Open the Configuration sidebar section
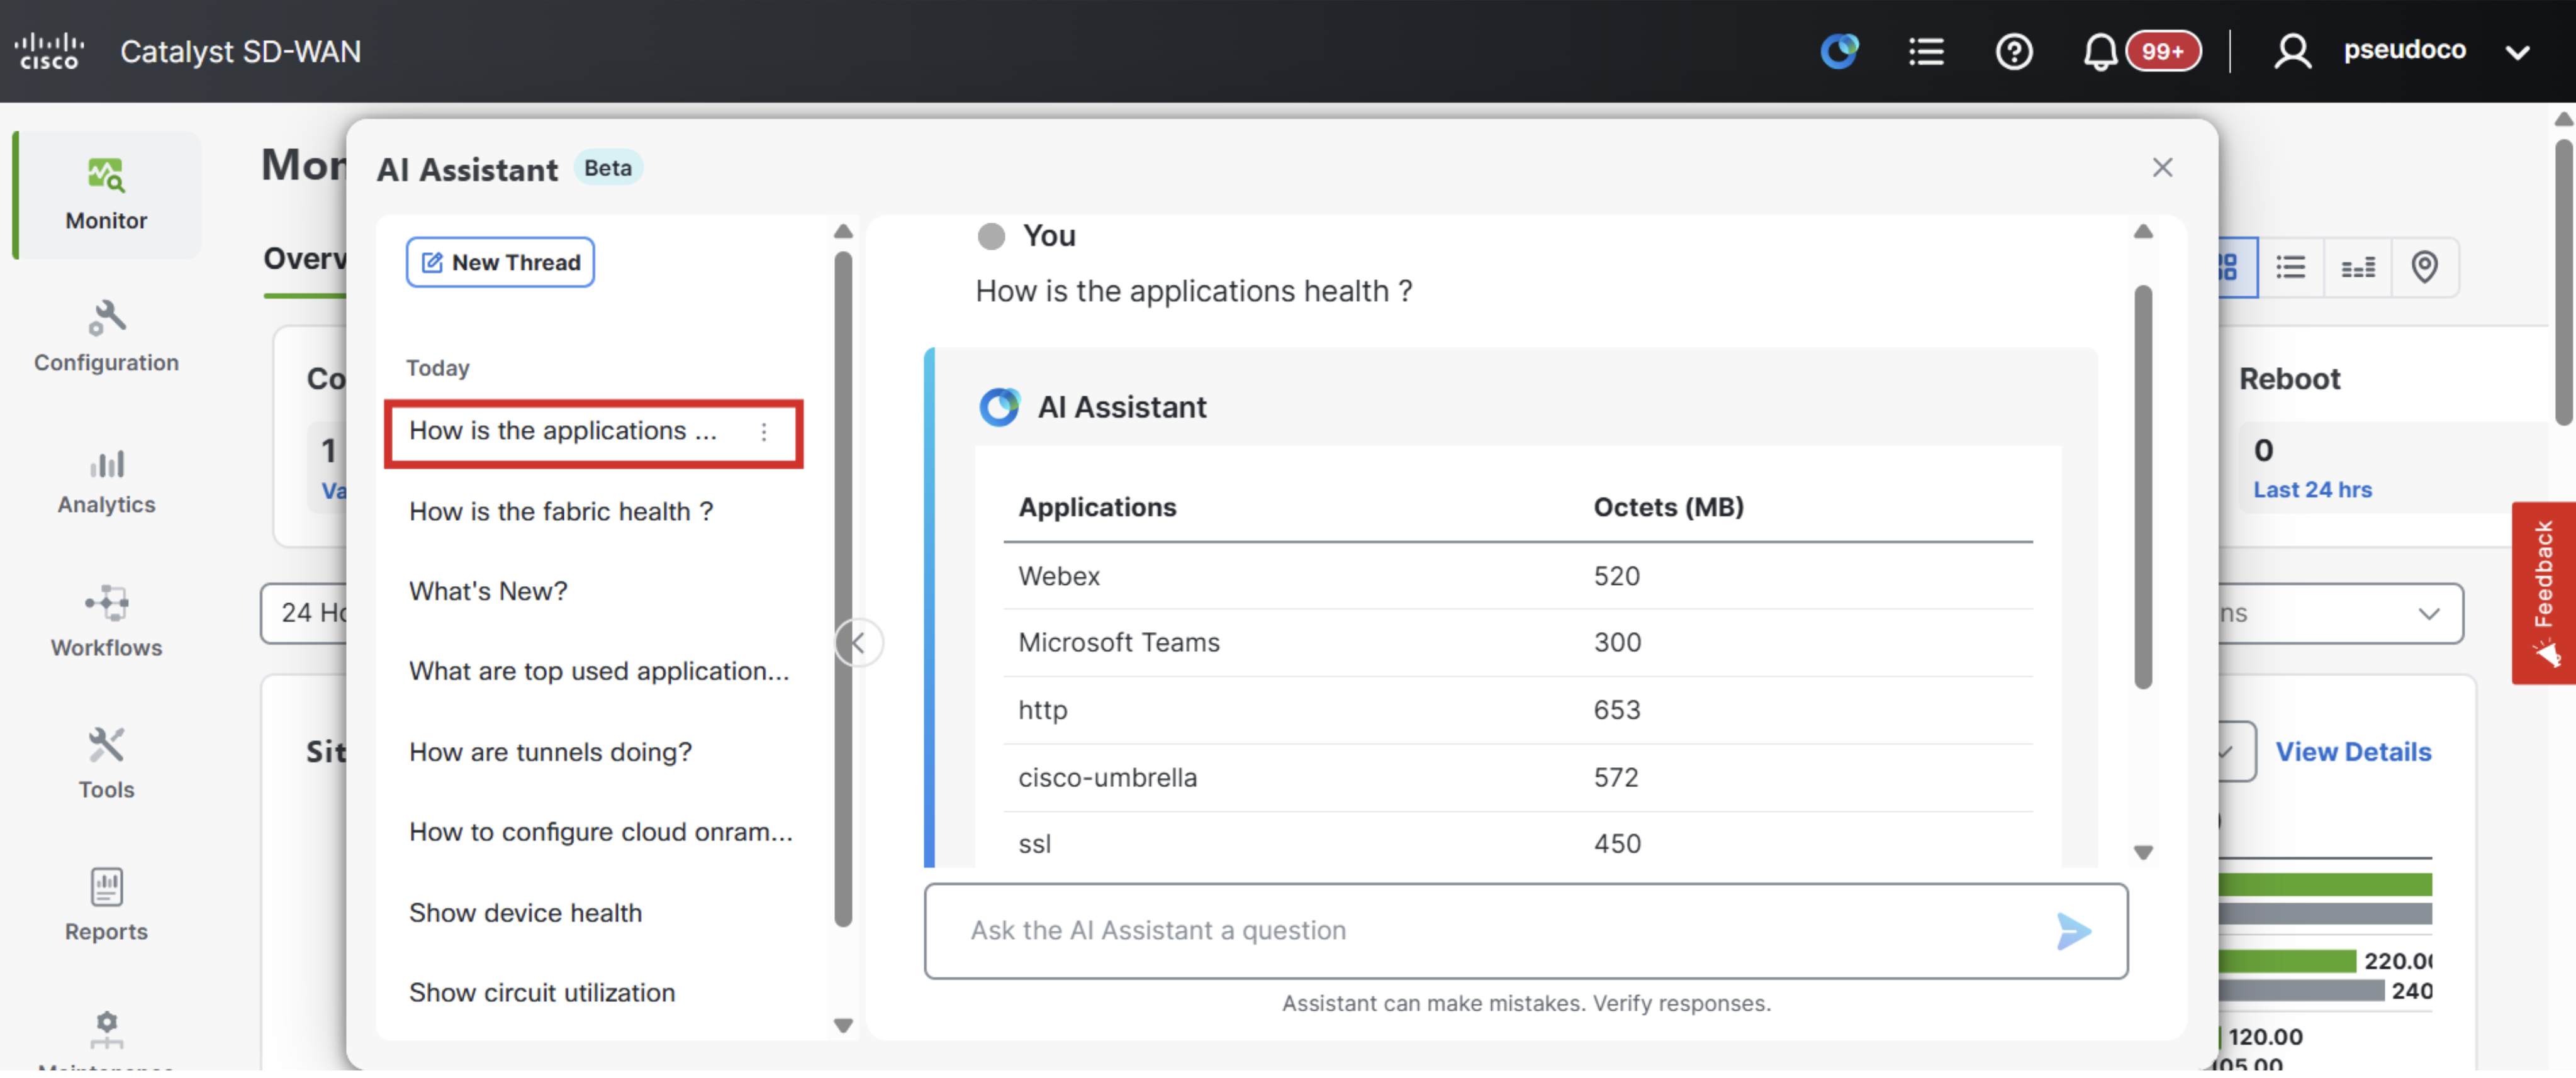 pos(106,337)
